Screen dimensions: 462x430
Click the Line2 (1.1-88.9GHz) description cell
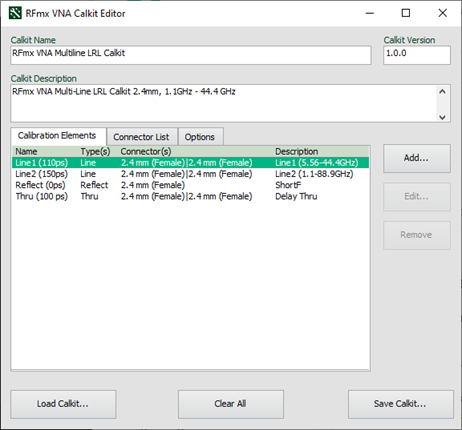[x=314, y=174]
